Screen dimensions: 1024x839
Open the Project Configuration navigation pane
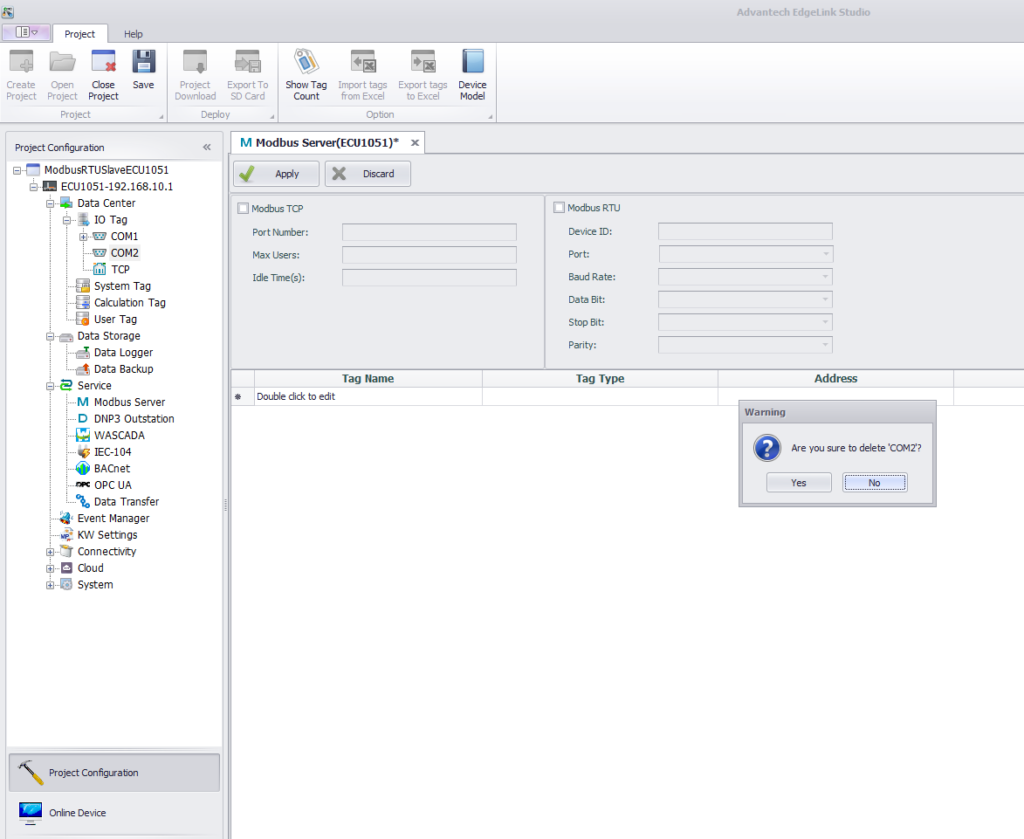(x=114, y=772)
